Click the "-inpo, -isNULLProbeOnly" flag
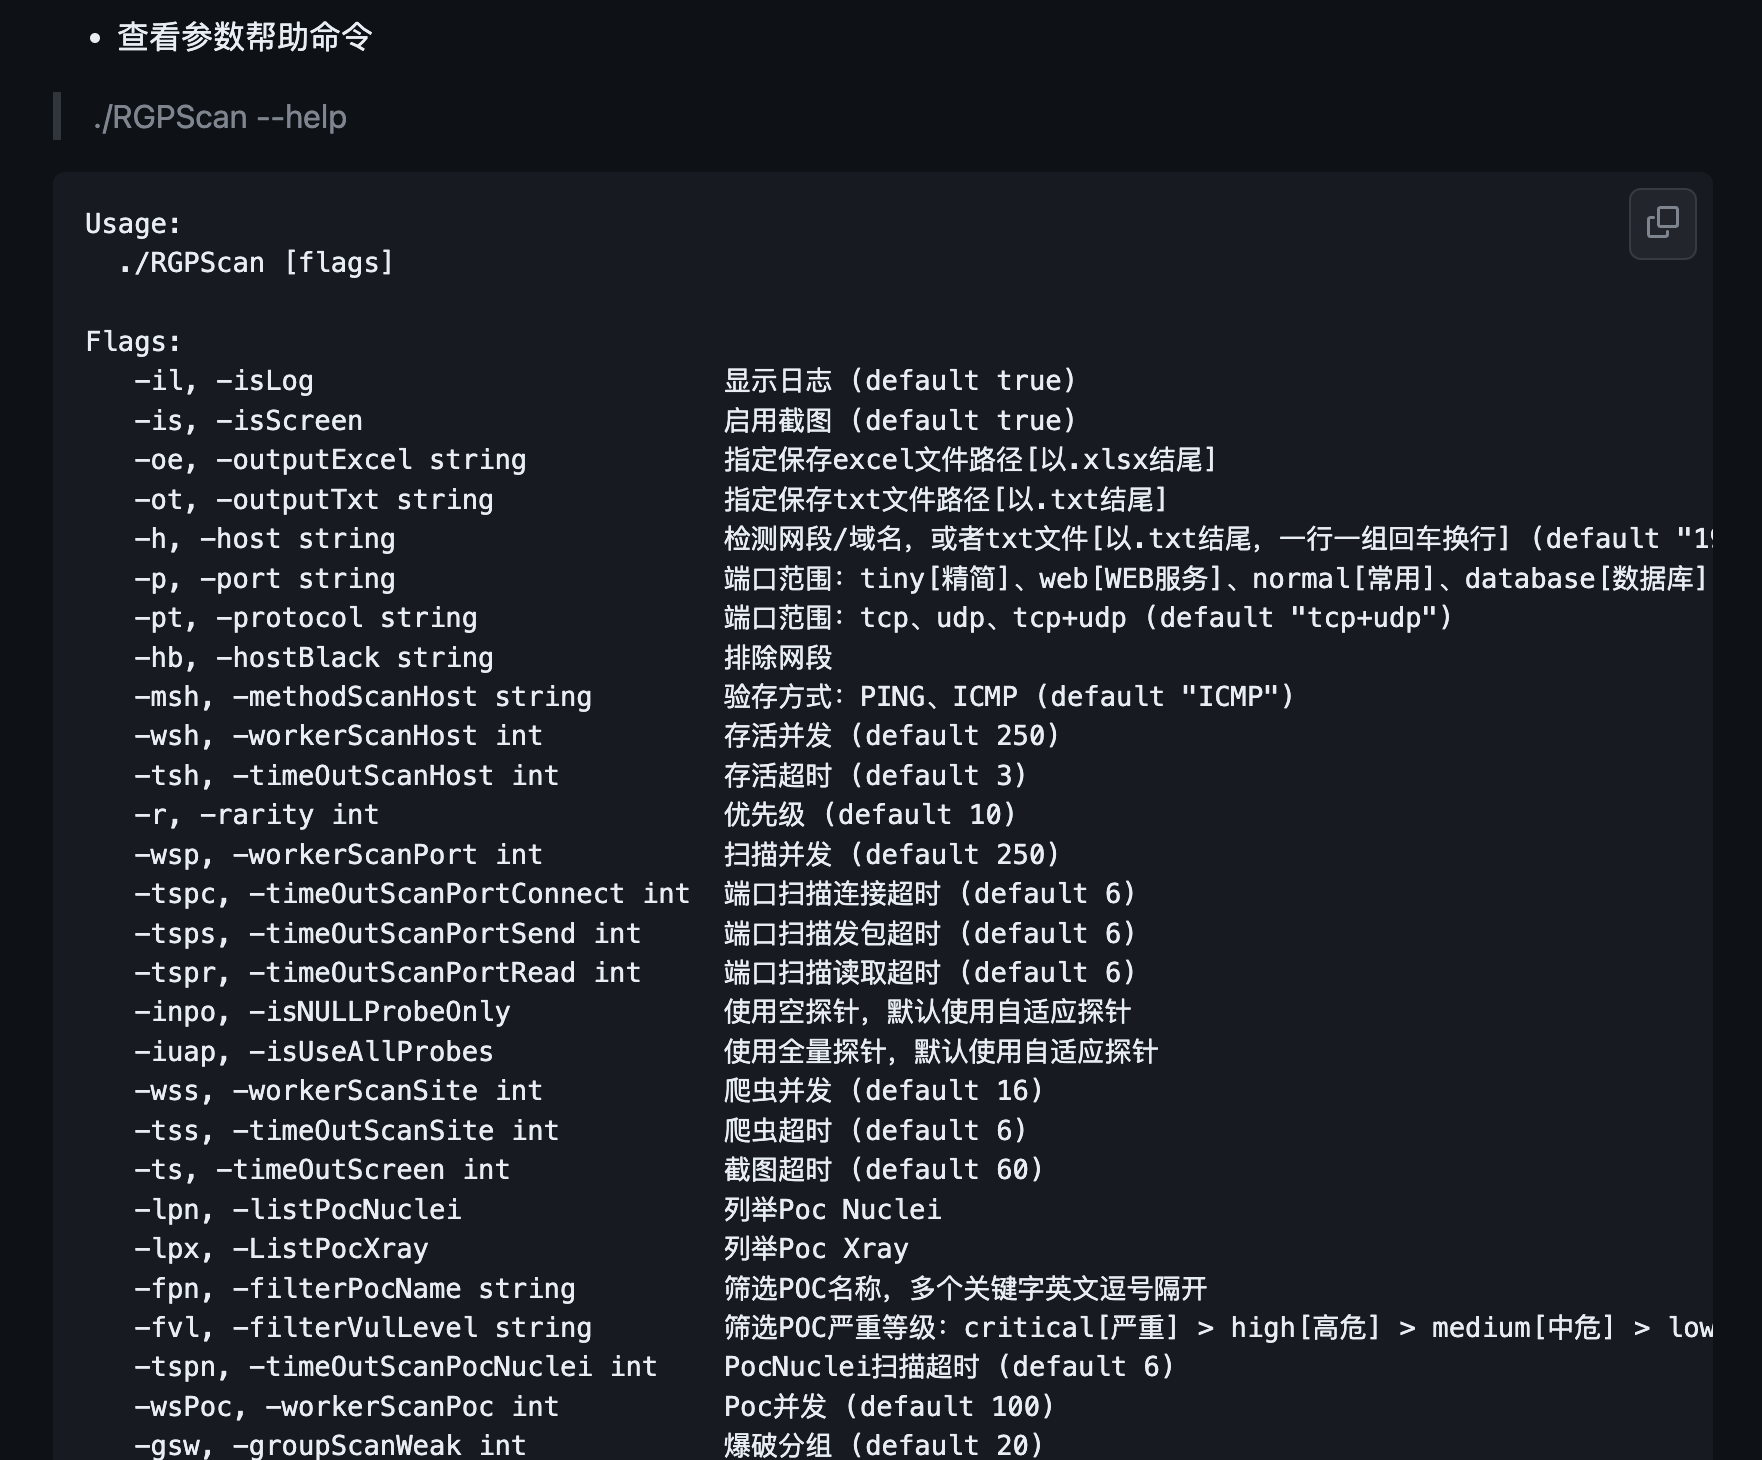The height and width of the screenshot is (1460, 1762). pos(322,1012)
